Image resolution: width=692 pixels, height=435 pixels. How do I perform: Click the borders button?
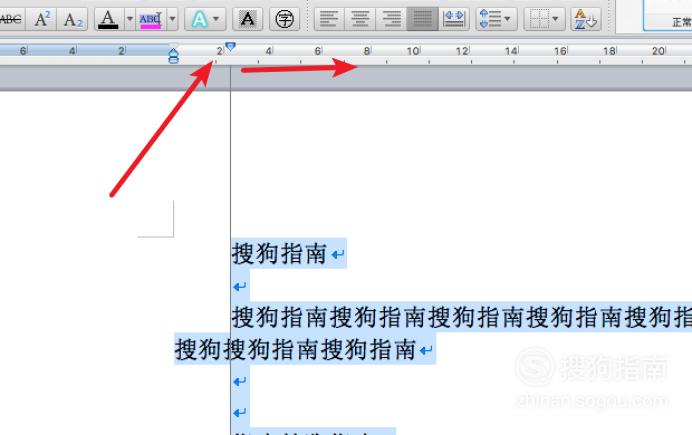(539, 19)
